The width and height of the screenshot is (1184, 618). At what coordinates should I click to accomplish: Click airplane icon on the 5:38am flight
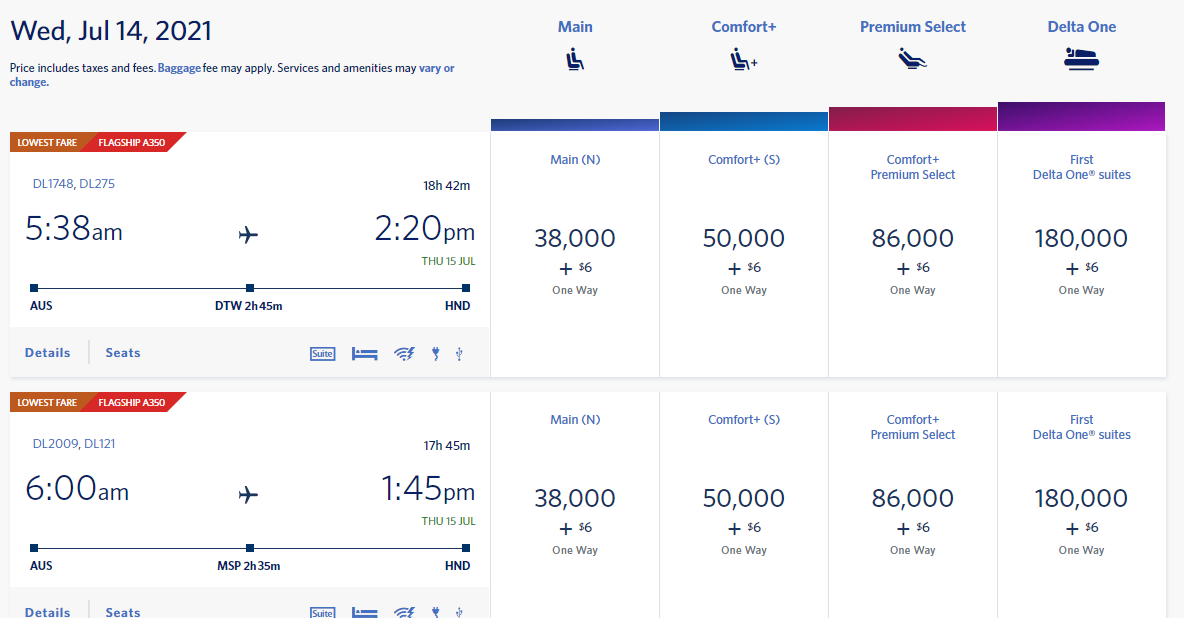[248, 235]
